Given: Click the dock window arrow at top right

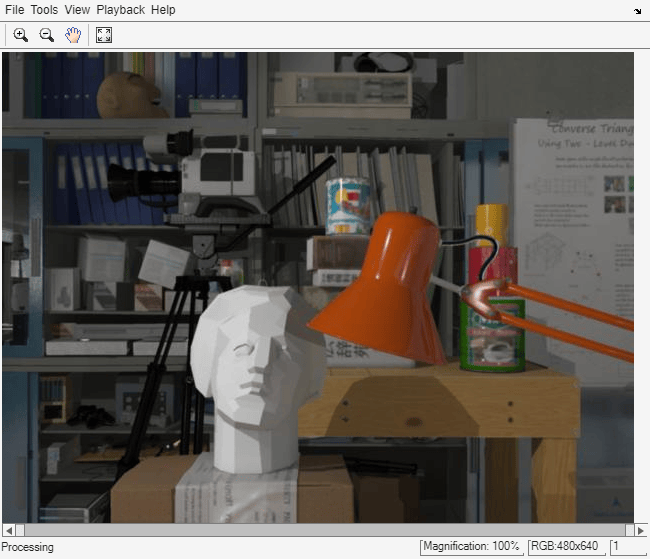Looking at the screenshot, I should click(638, 11).
